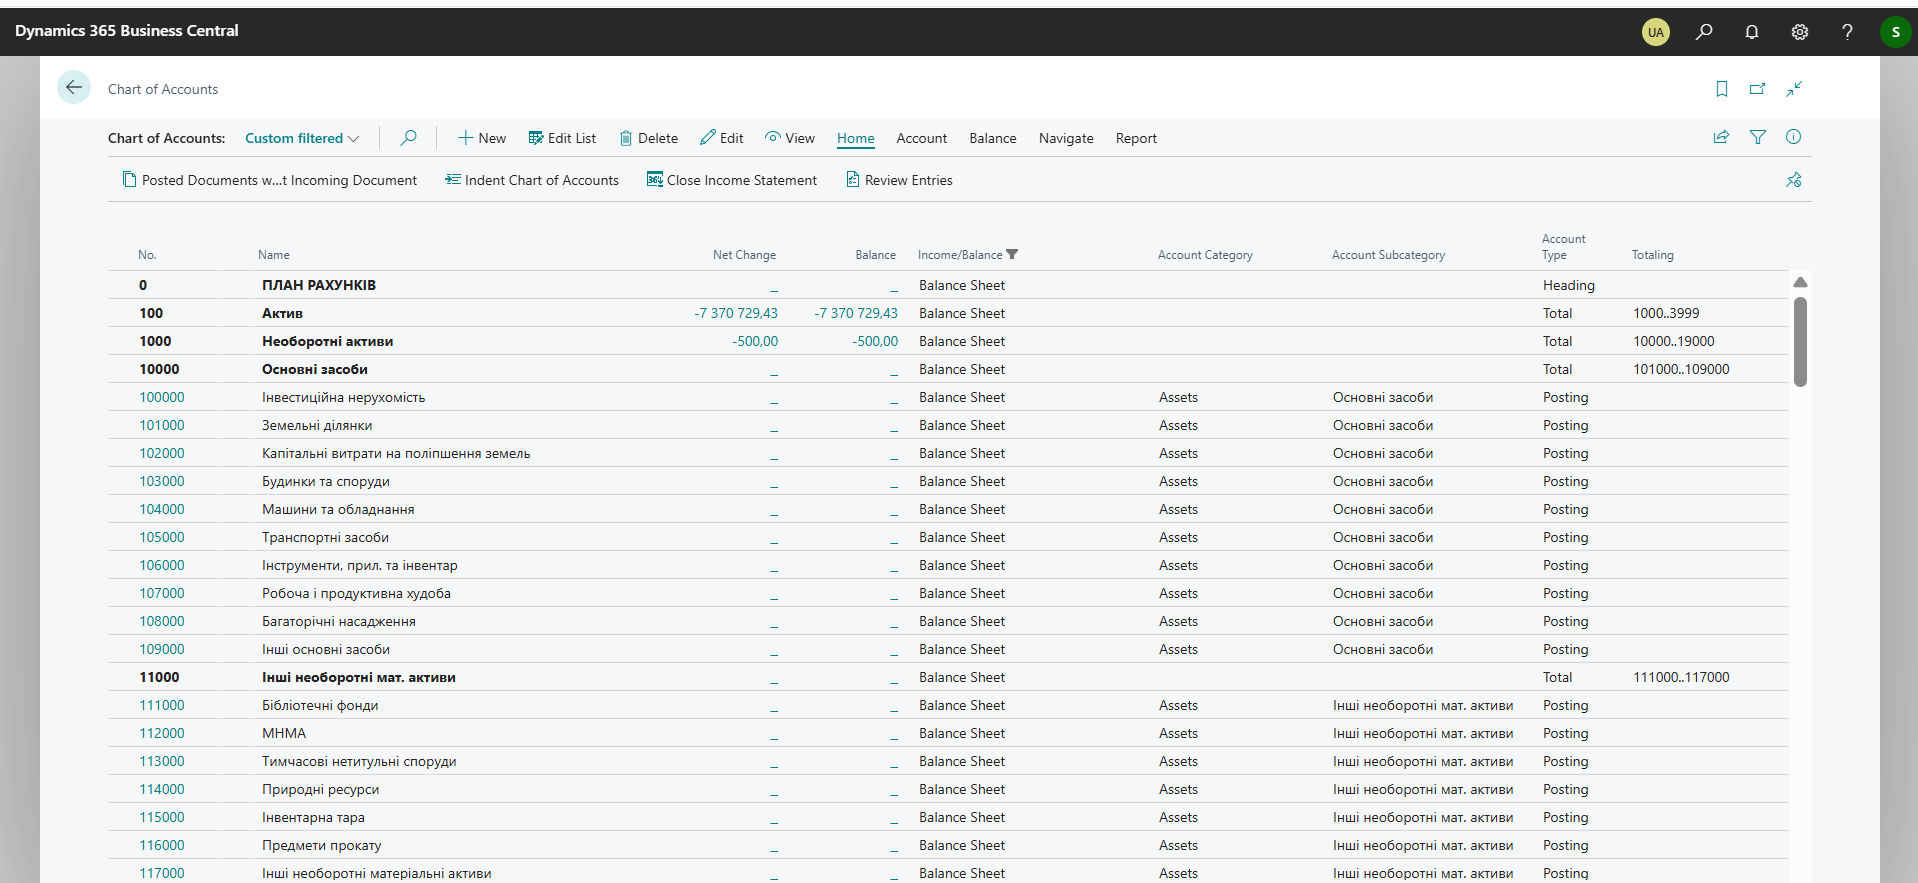Viewport: 1918px width, 883px height.
Task: Open the Balance menu
Action: tap(992, 139)
